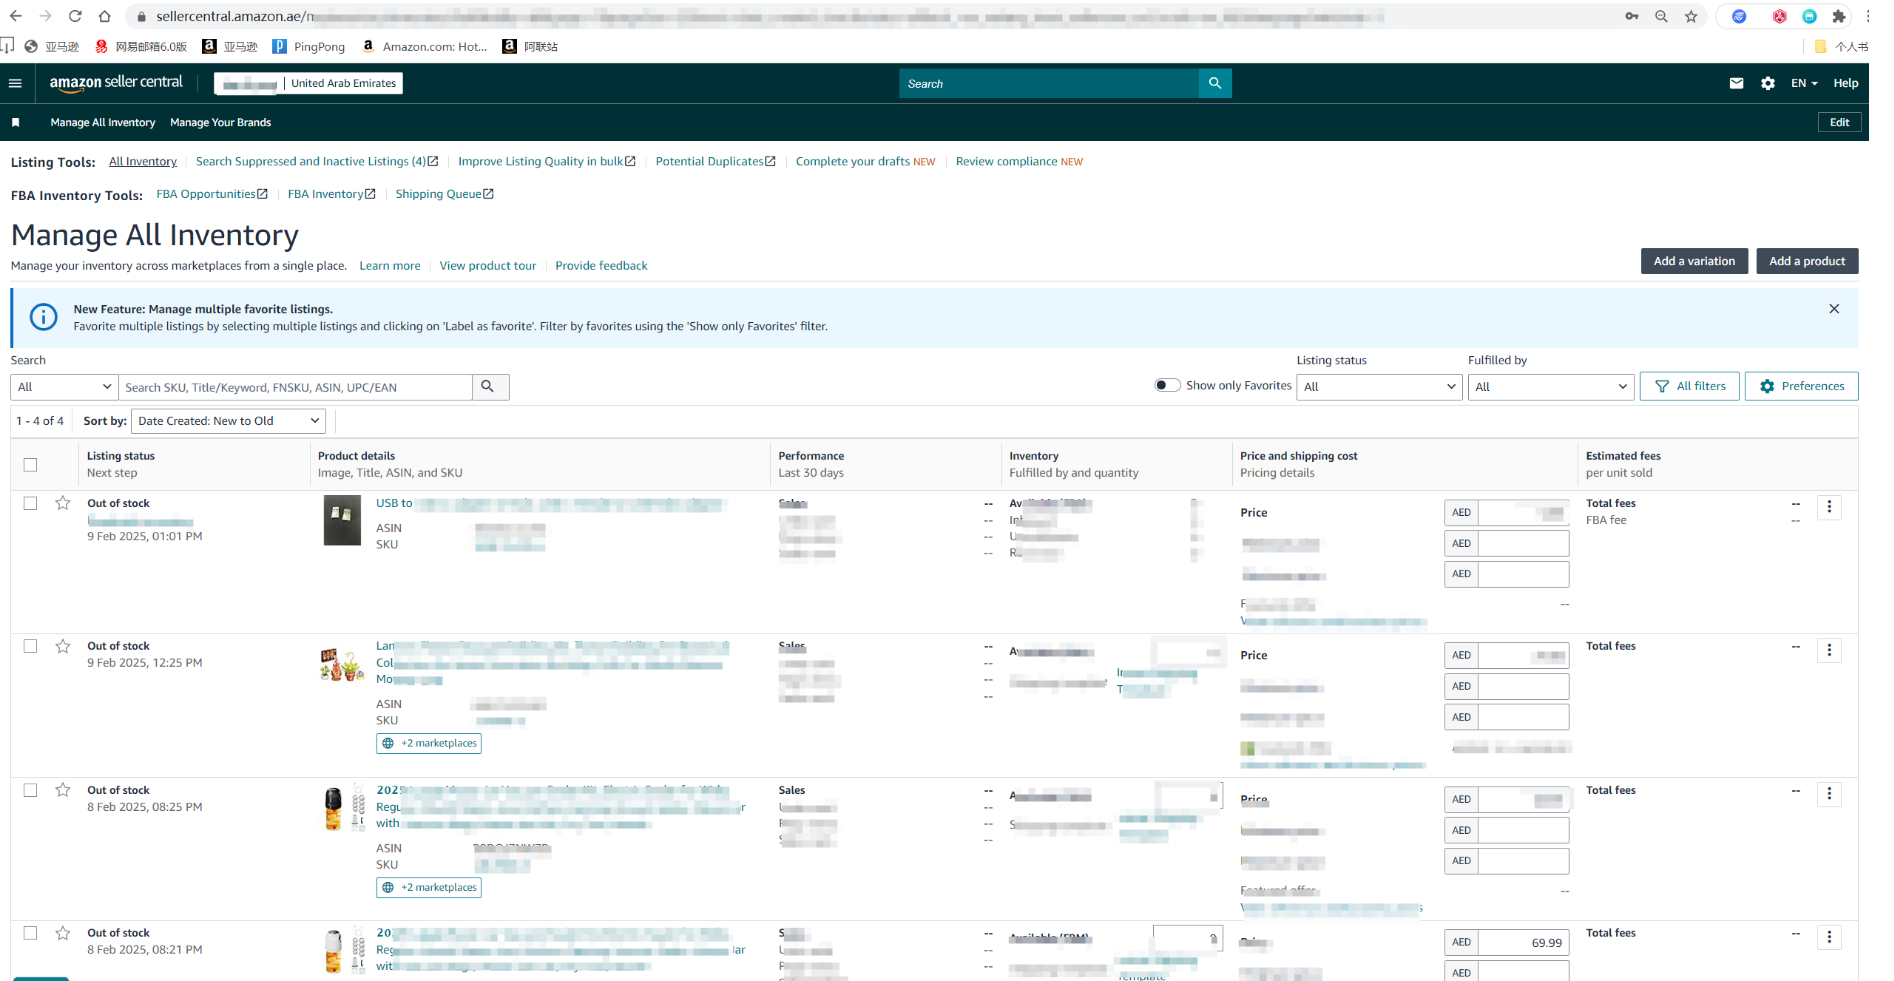1894x981 pixels.
Task: Click browser reload page icon
Action: pyautogui.click(x=75, y=16)
